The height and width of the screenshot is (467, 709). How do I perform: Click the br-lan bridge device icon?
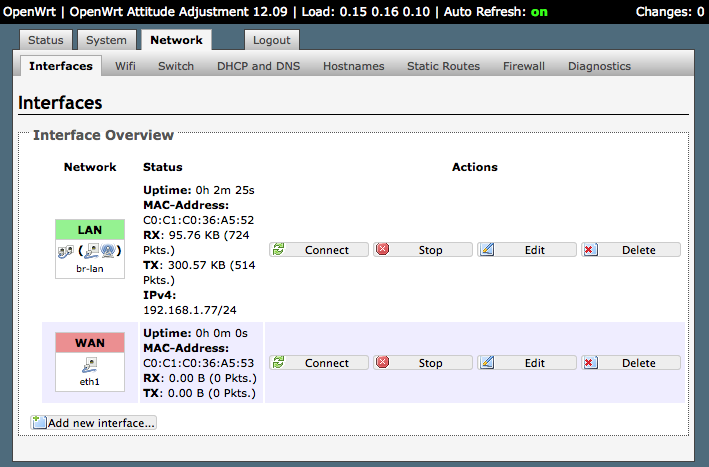click(66, 251)
